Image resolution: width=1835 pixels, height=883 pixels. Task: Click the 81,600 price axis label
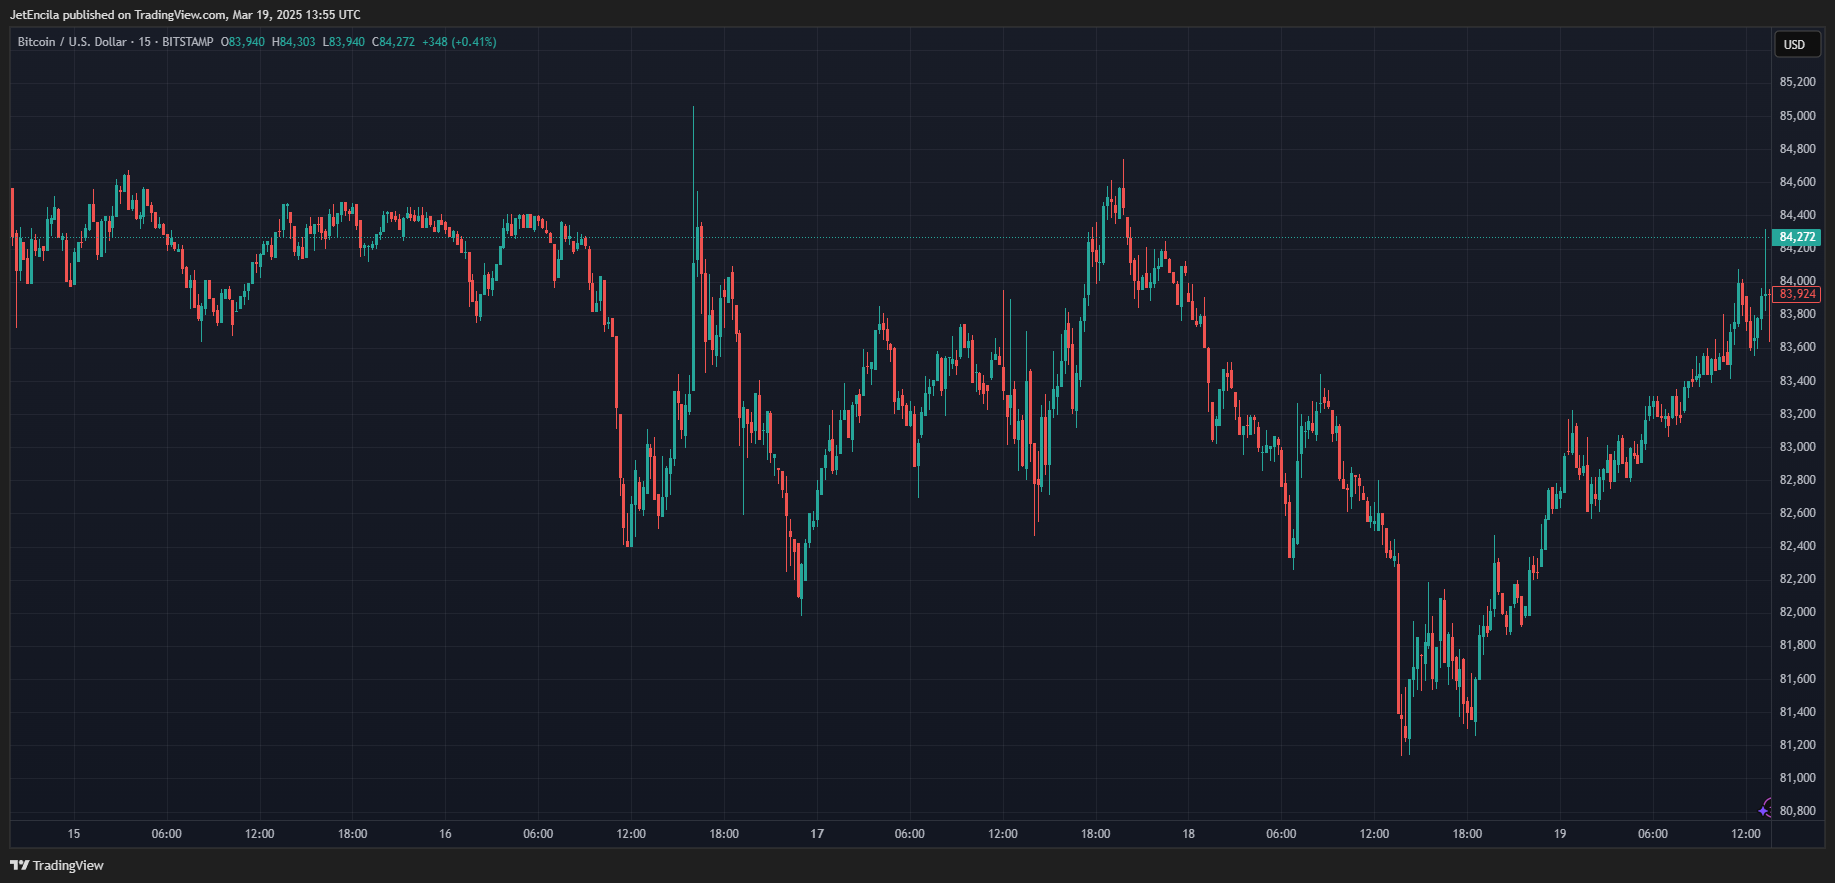1797,679
